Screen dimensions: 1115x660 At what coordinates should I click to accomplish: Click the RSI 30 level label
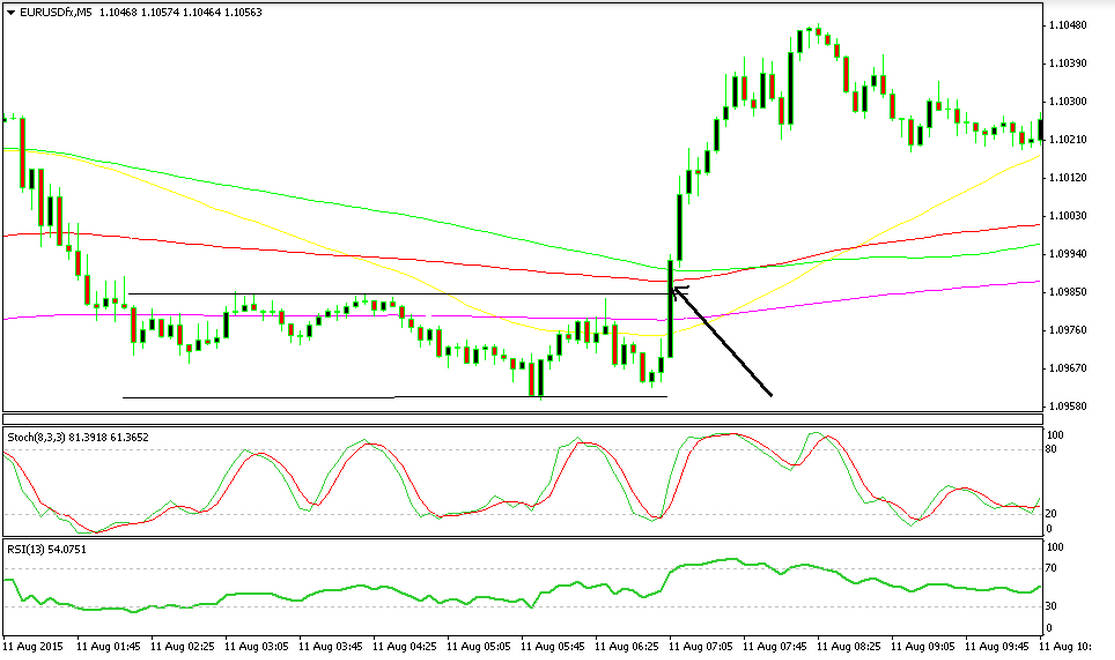click(x=1052, y=606)
